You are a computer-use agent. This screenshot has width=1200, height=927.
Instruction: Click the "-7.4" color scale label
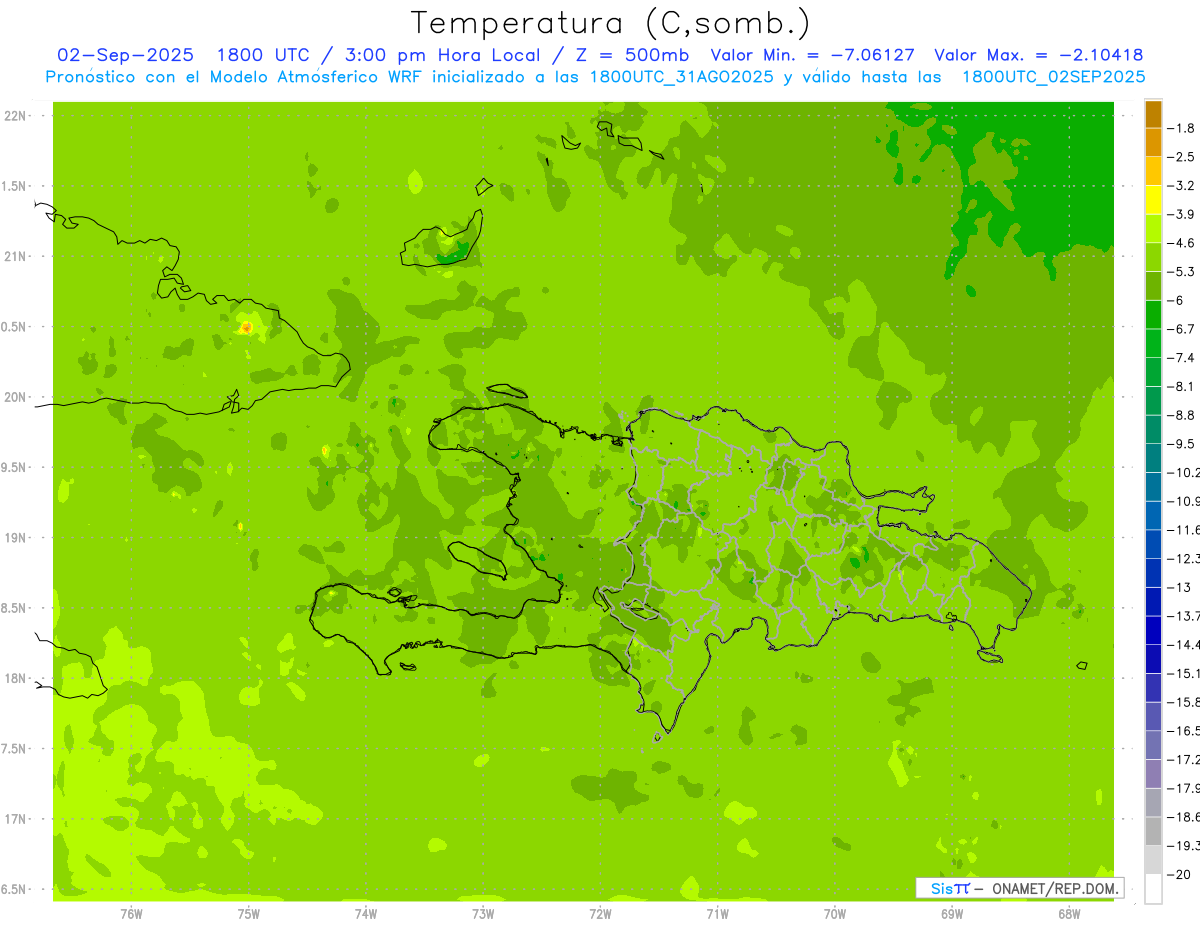(1181, 357)
